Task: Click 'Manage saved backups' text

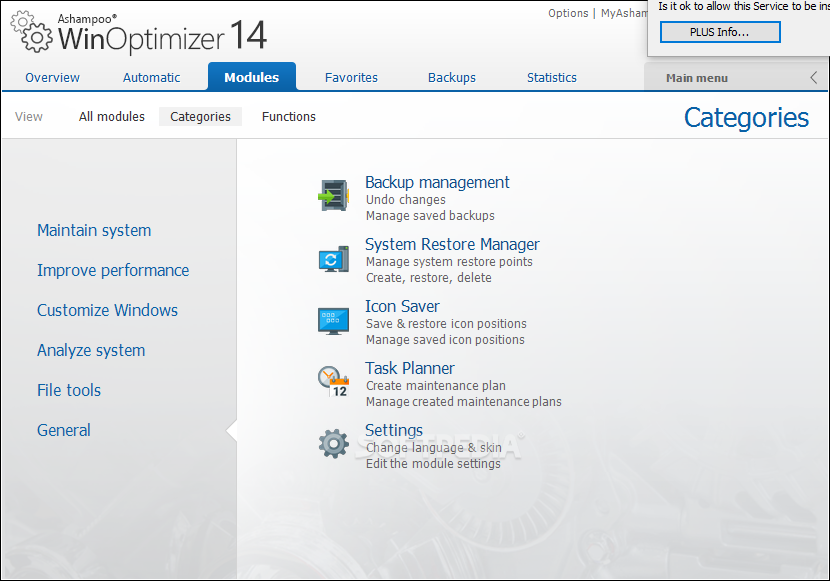Action: point(430,216)
